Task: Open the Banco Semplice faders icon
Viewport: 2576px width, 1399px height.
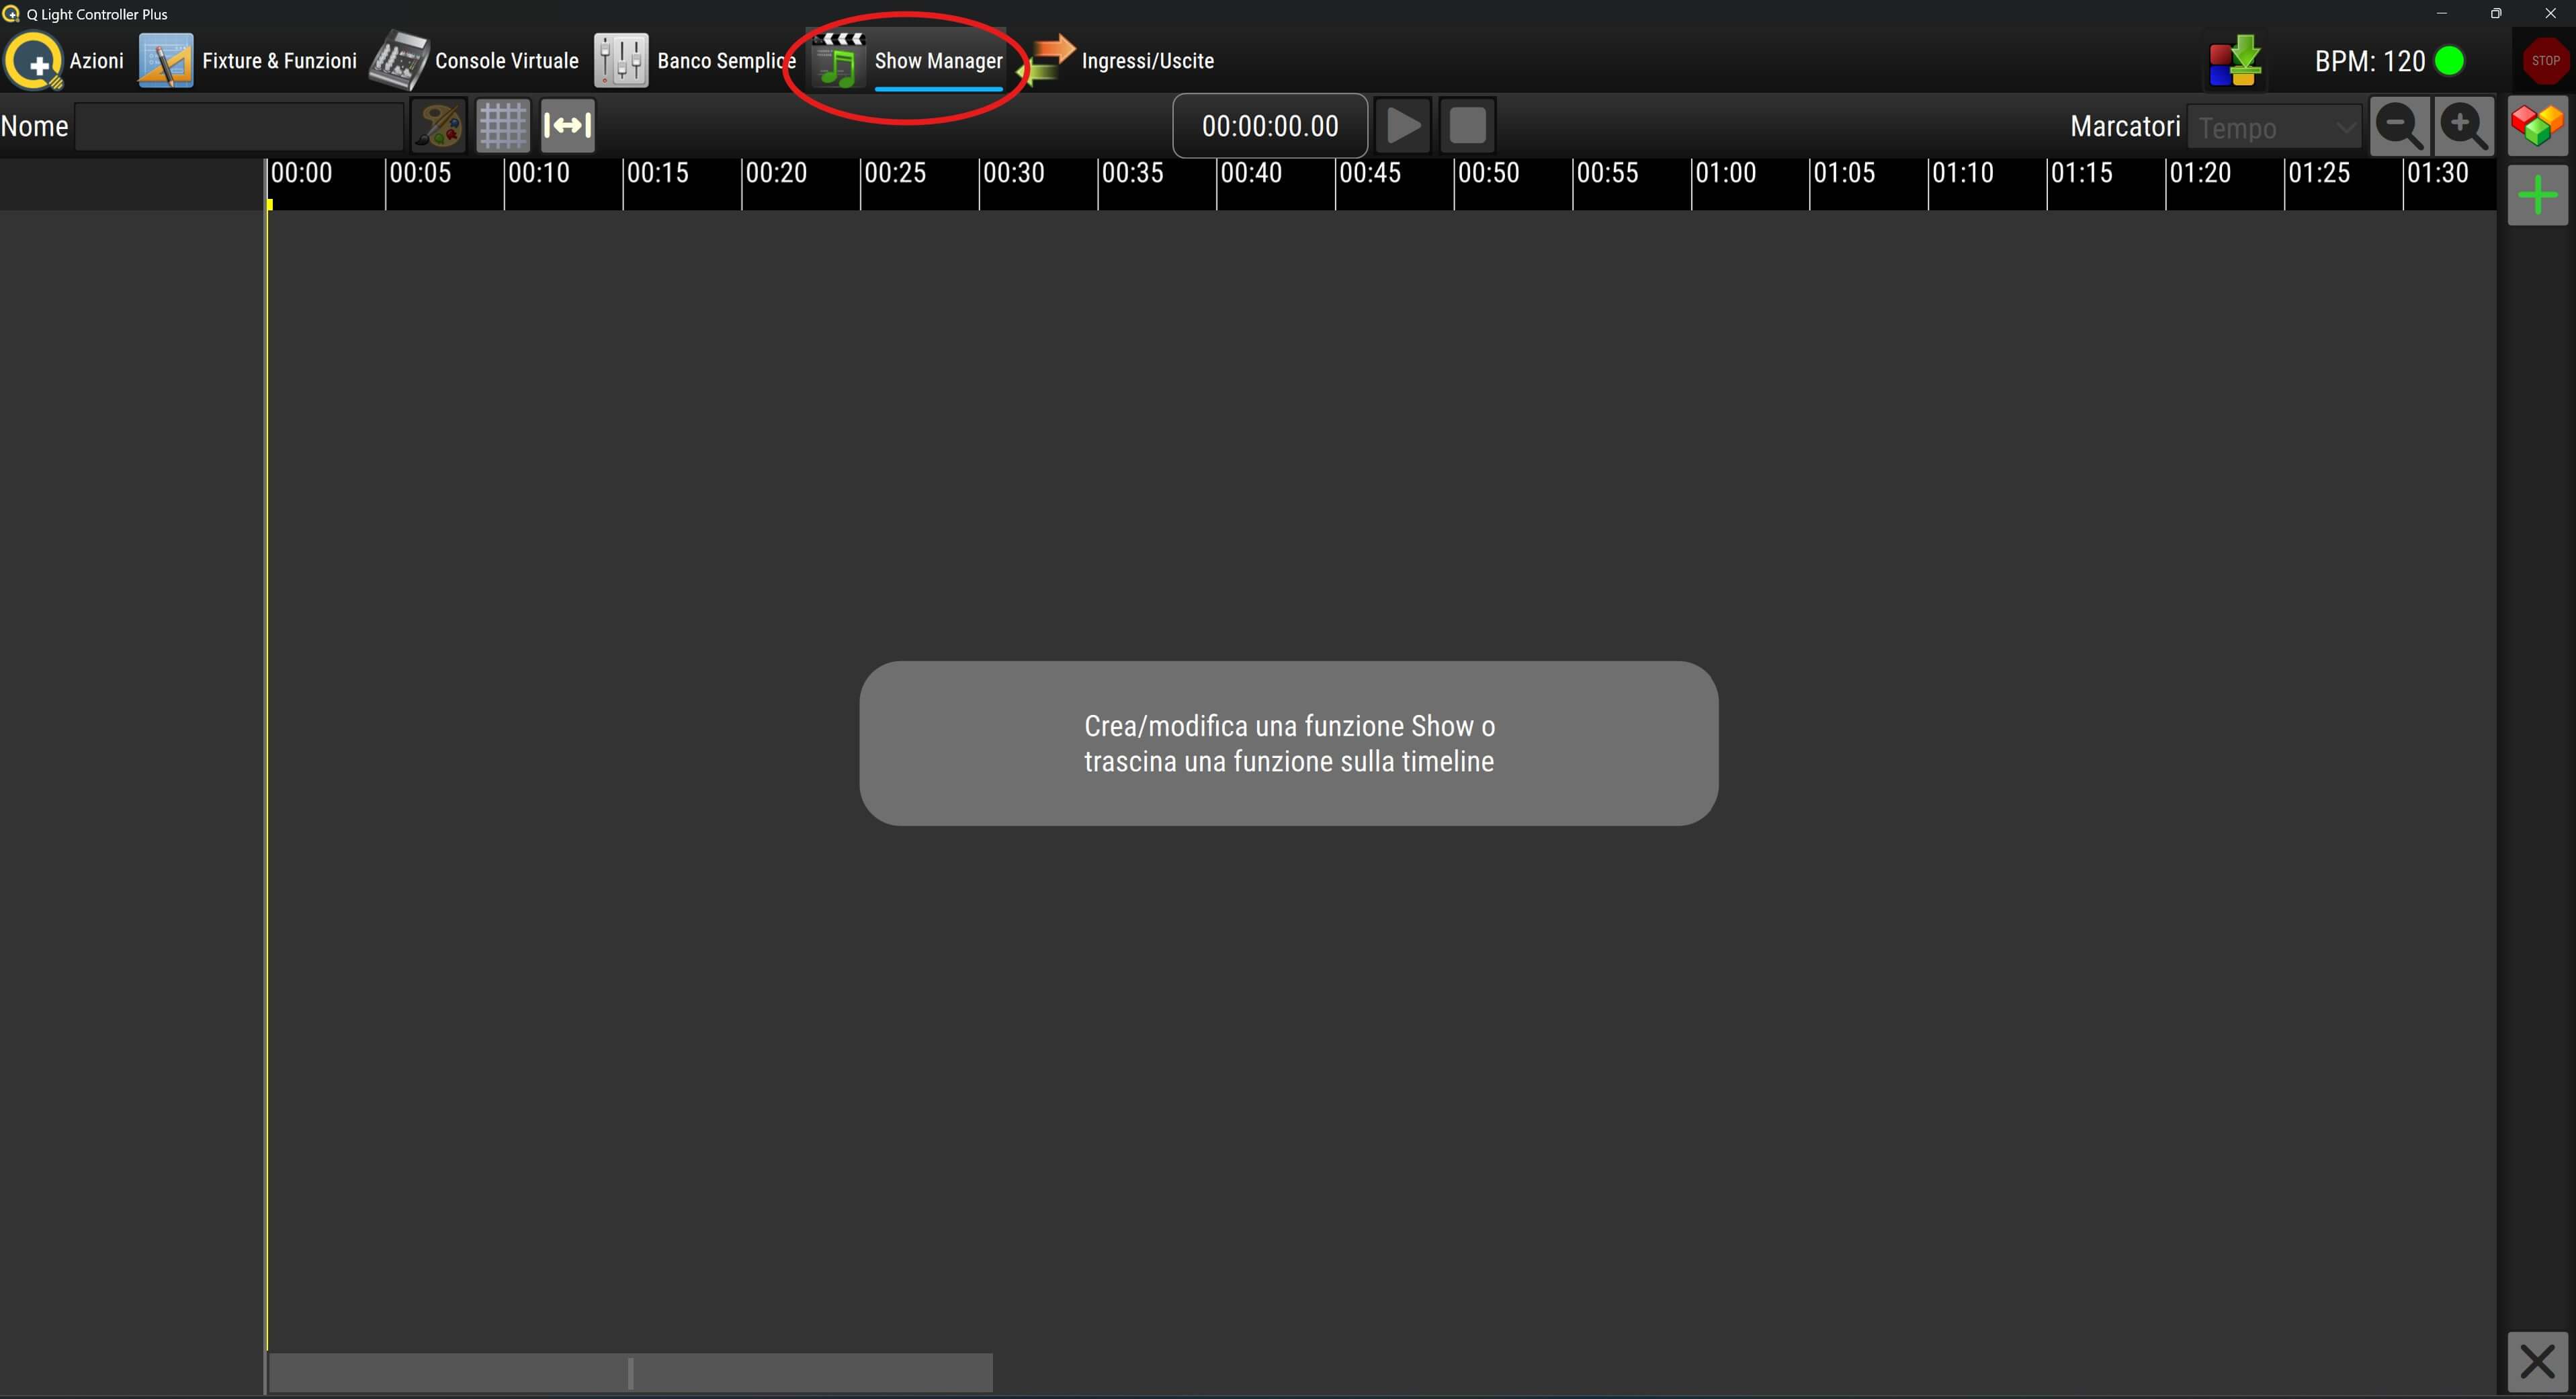Action: (x=621, y=61)
